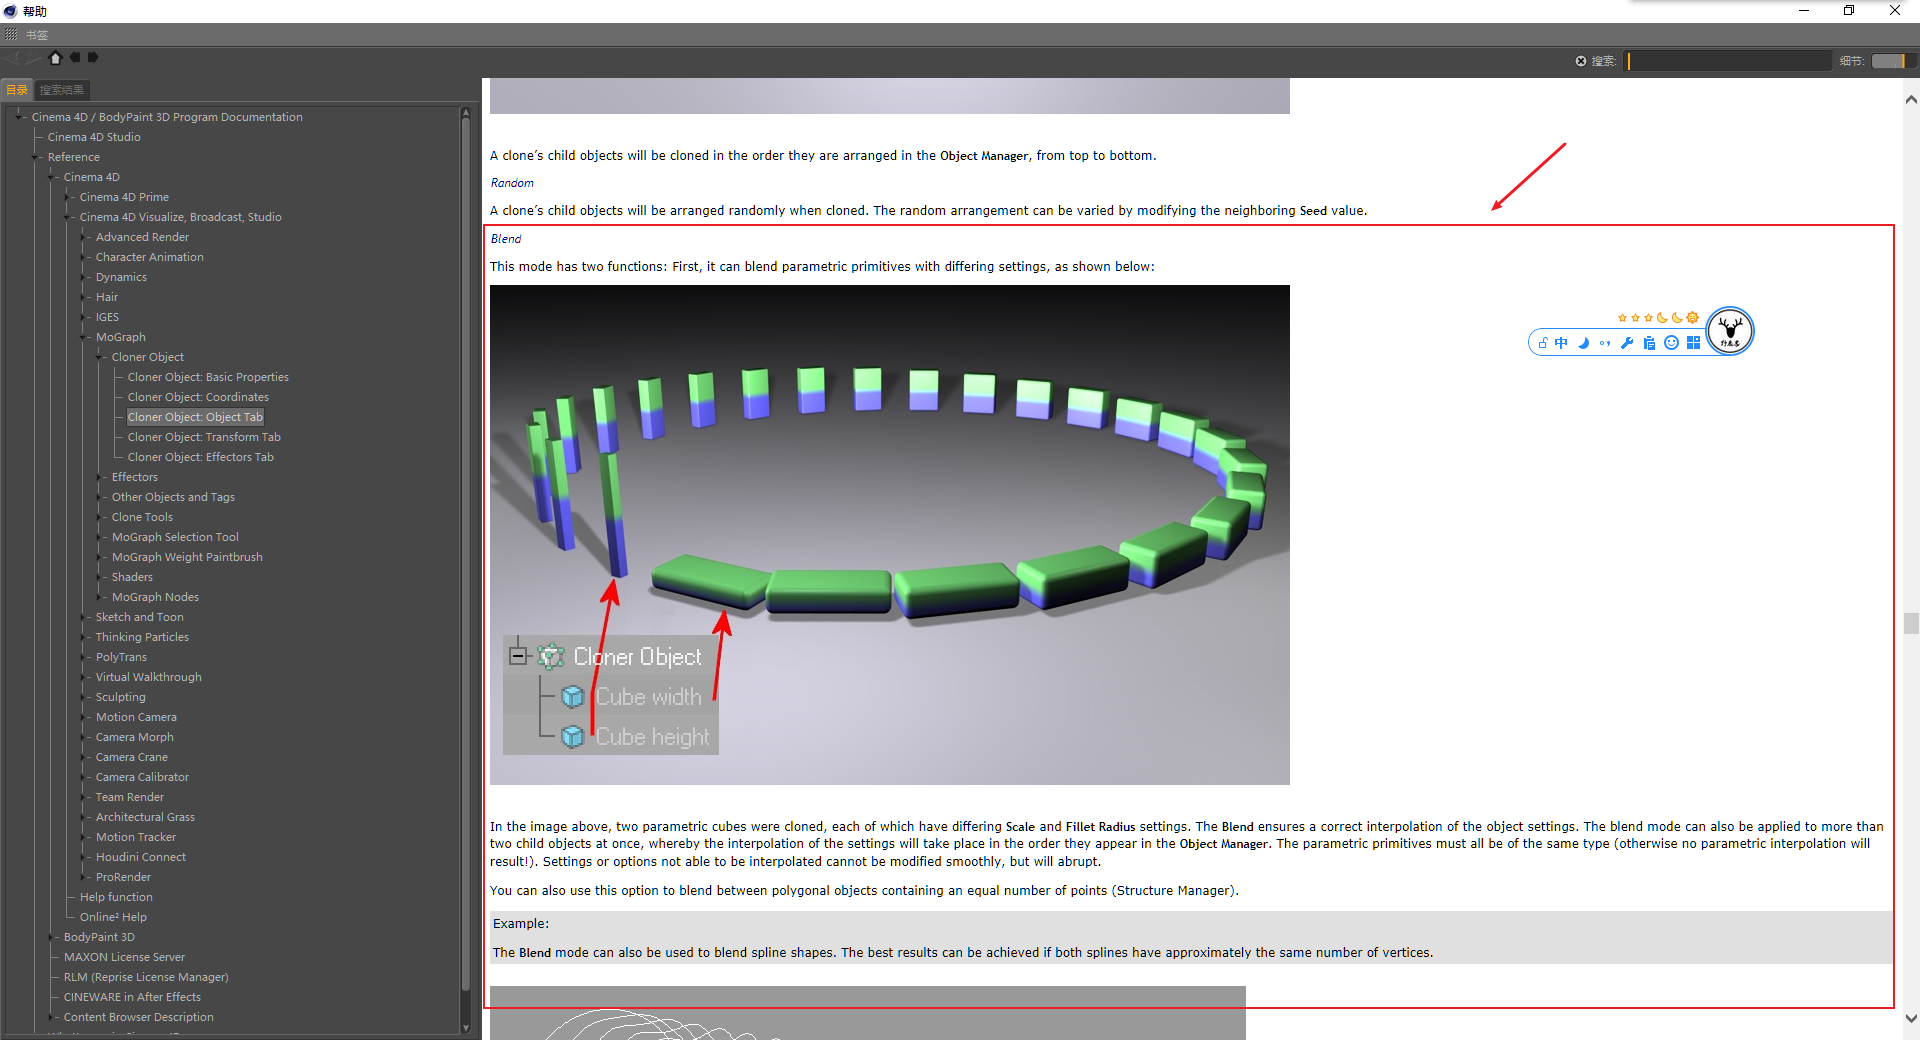1920x1040 pixels.
Task: Select the IGES tree item
Action: (107, 317)
